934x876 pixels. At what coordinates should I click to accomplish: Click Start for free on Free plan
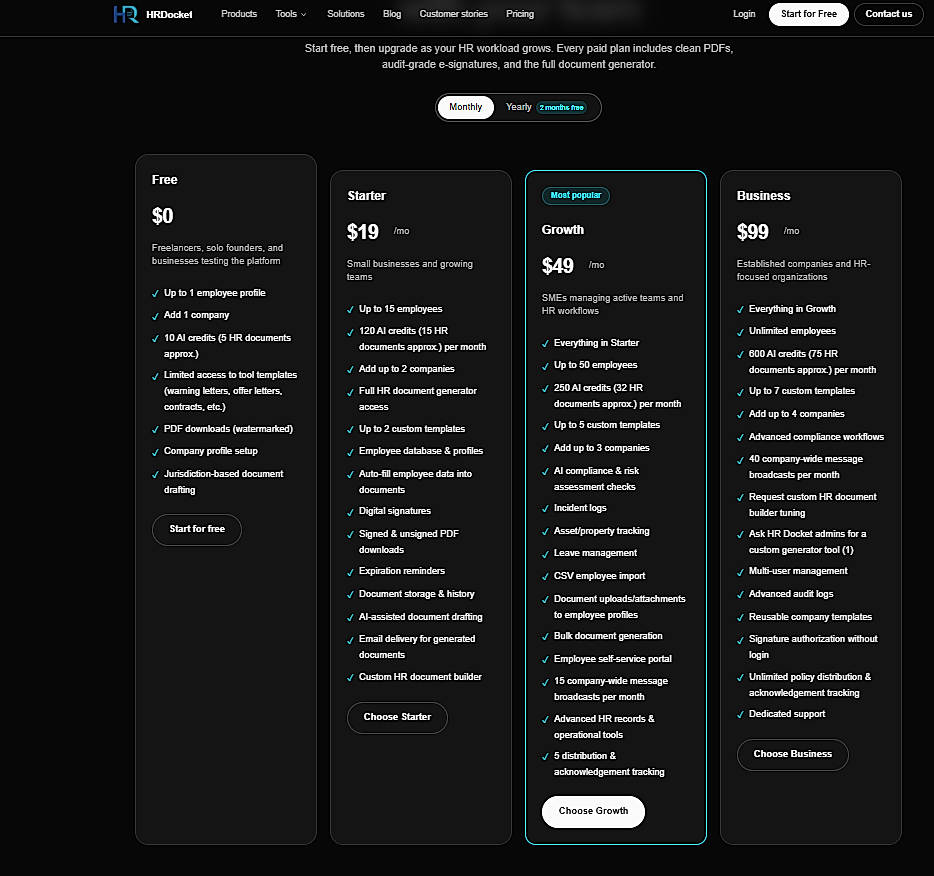[197, 529]
